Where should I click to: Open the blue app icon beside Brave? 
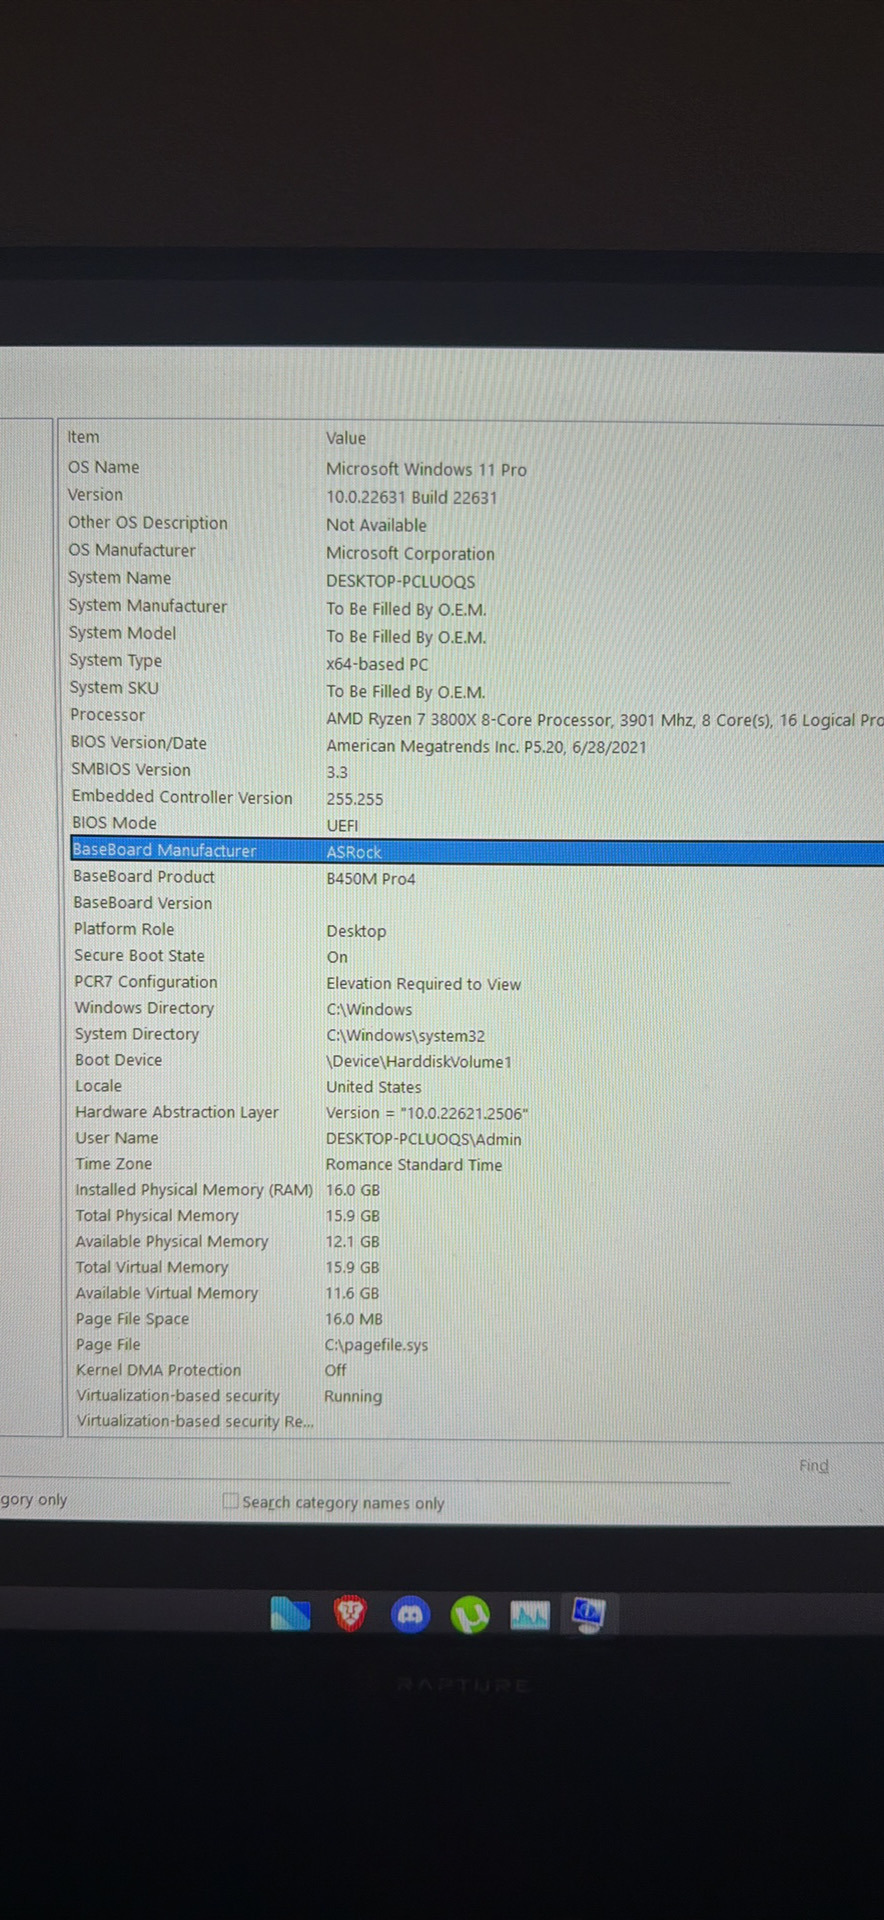(x=290, y=1614)
